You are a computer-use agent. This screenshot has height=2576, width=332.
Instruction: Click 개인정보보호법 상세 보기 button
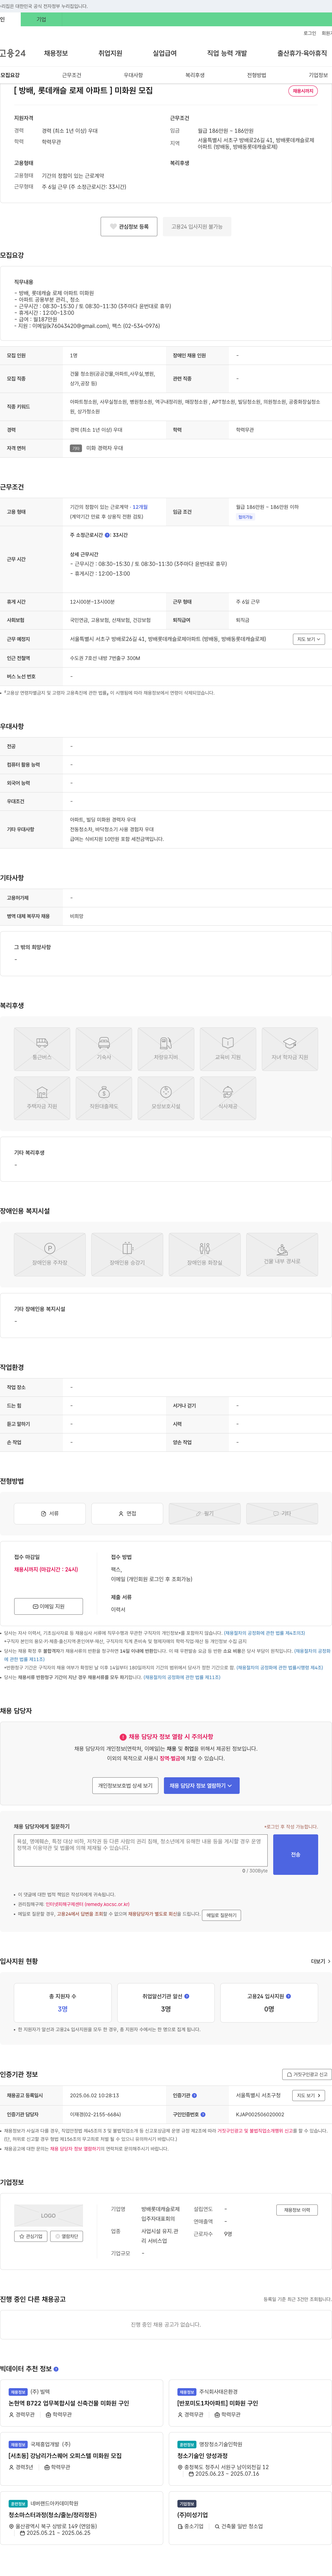(125, 1785)
